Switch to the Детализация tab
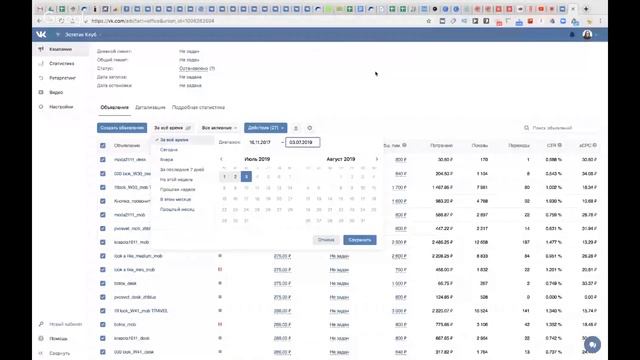This screenshot has width=640, height=360. (x=150, y=108)
